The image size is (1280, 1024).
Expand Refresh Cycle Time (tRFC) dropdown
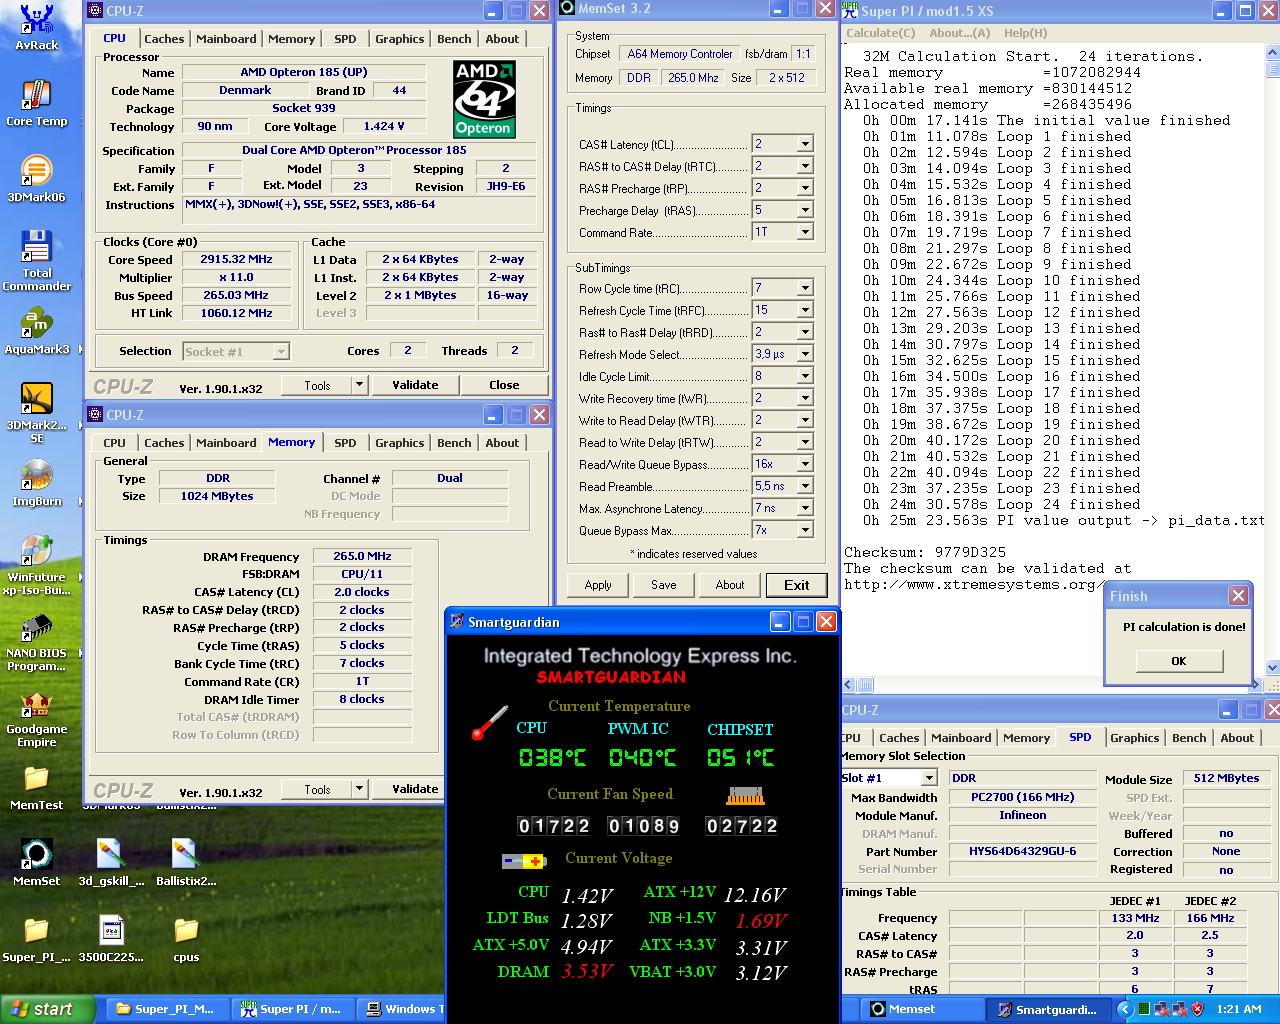pos(804,310)
